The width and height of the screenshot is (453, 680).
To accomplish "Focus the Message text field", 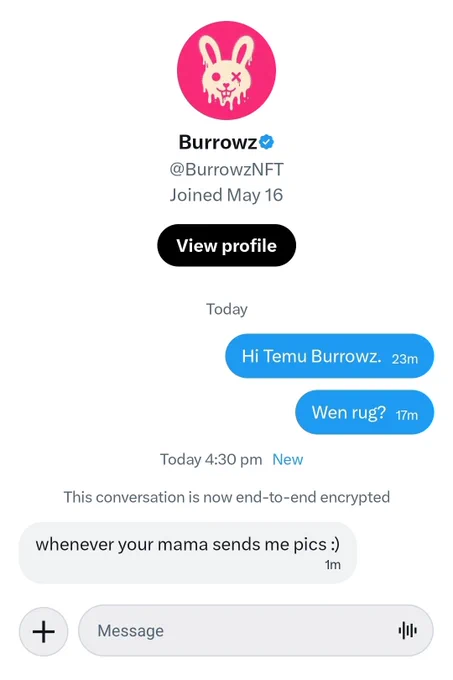I will coord(256,631).
